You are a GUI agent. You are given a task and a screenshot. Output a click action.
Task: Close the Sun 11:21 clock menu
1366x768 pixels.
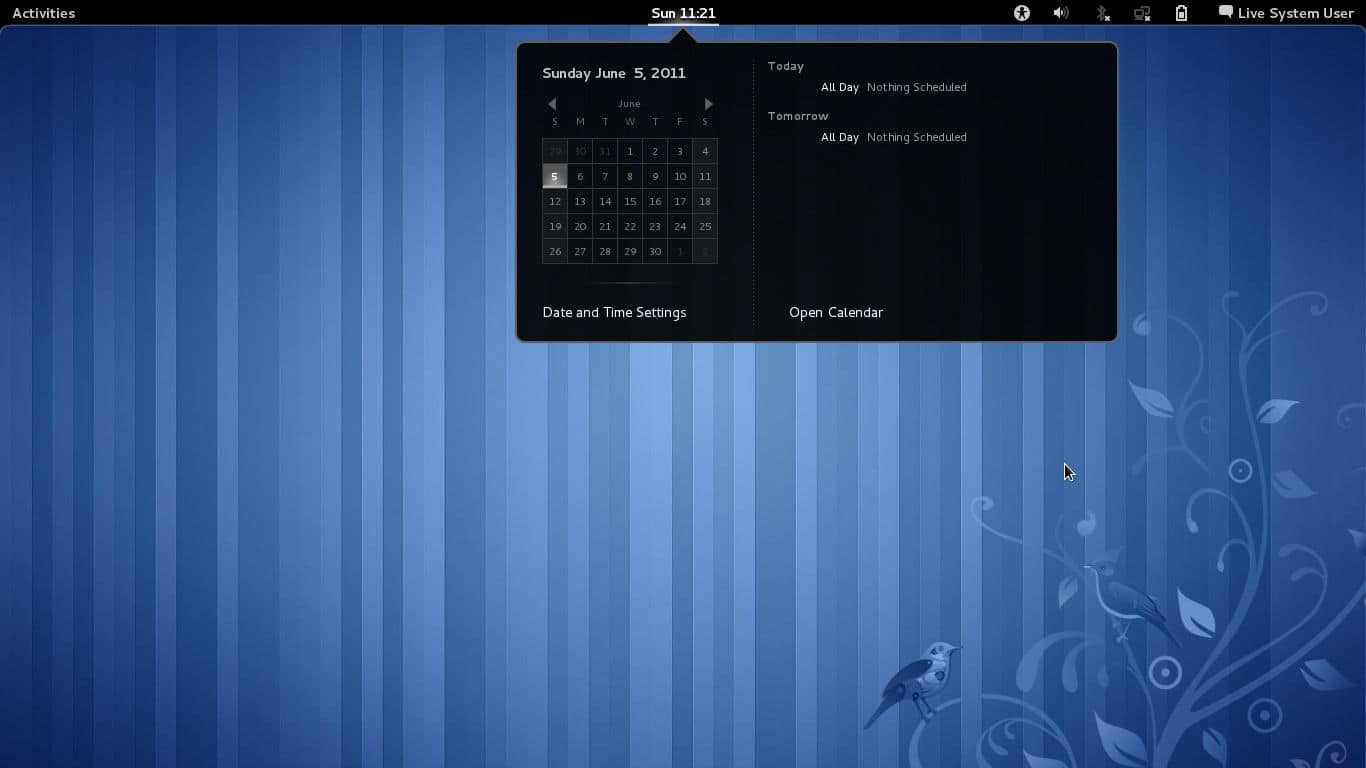click(x=683, y=13)
